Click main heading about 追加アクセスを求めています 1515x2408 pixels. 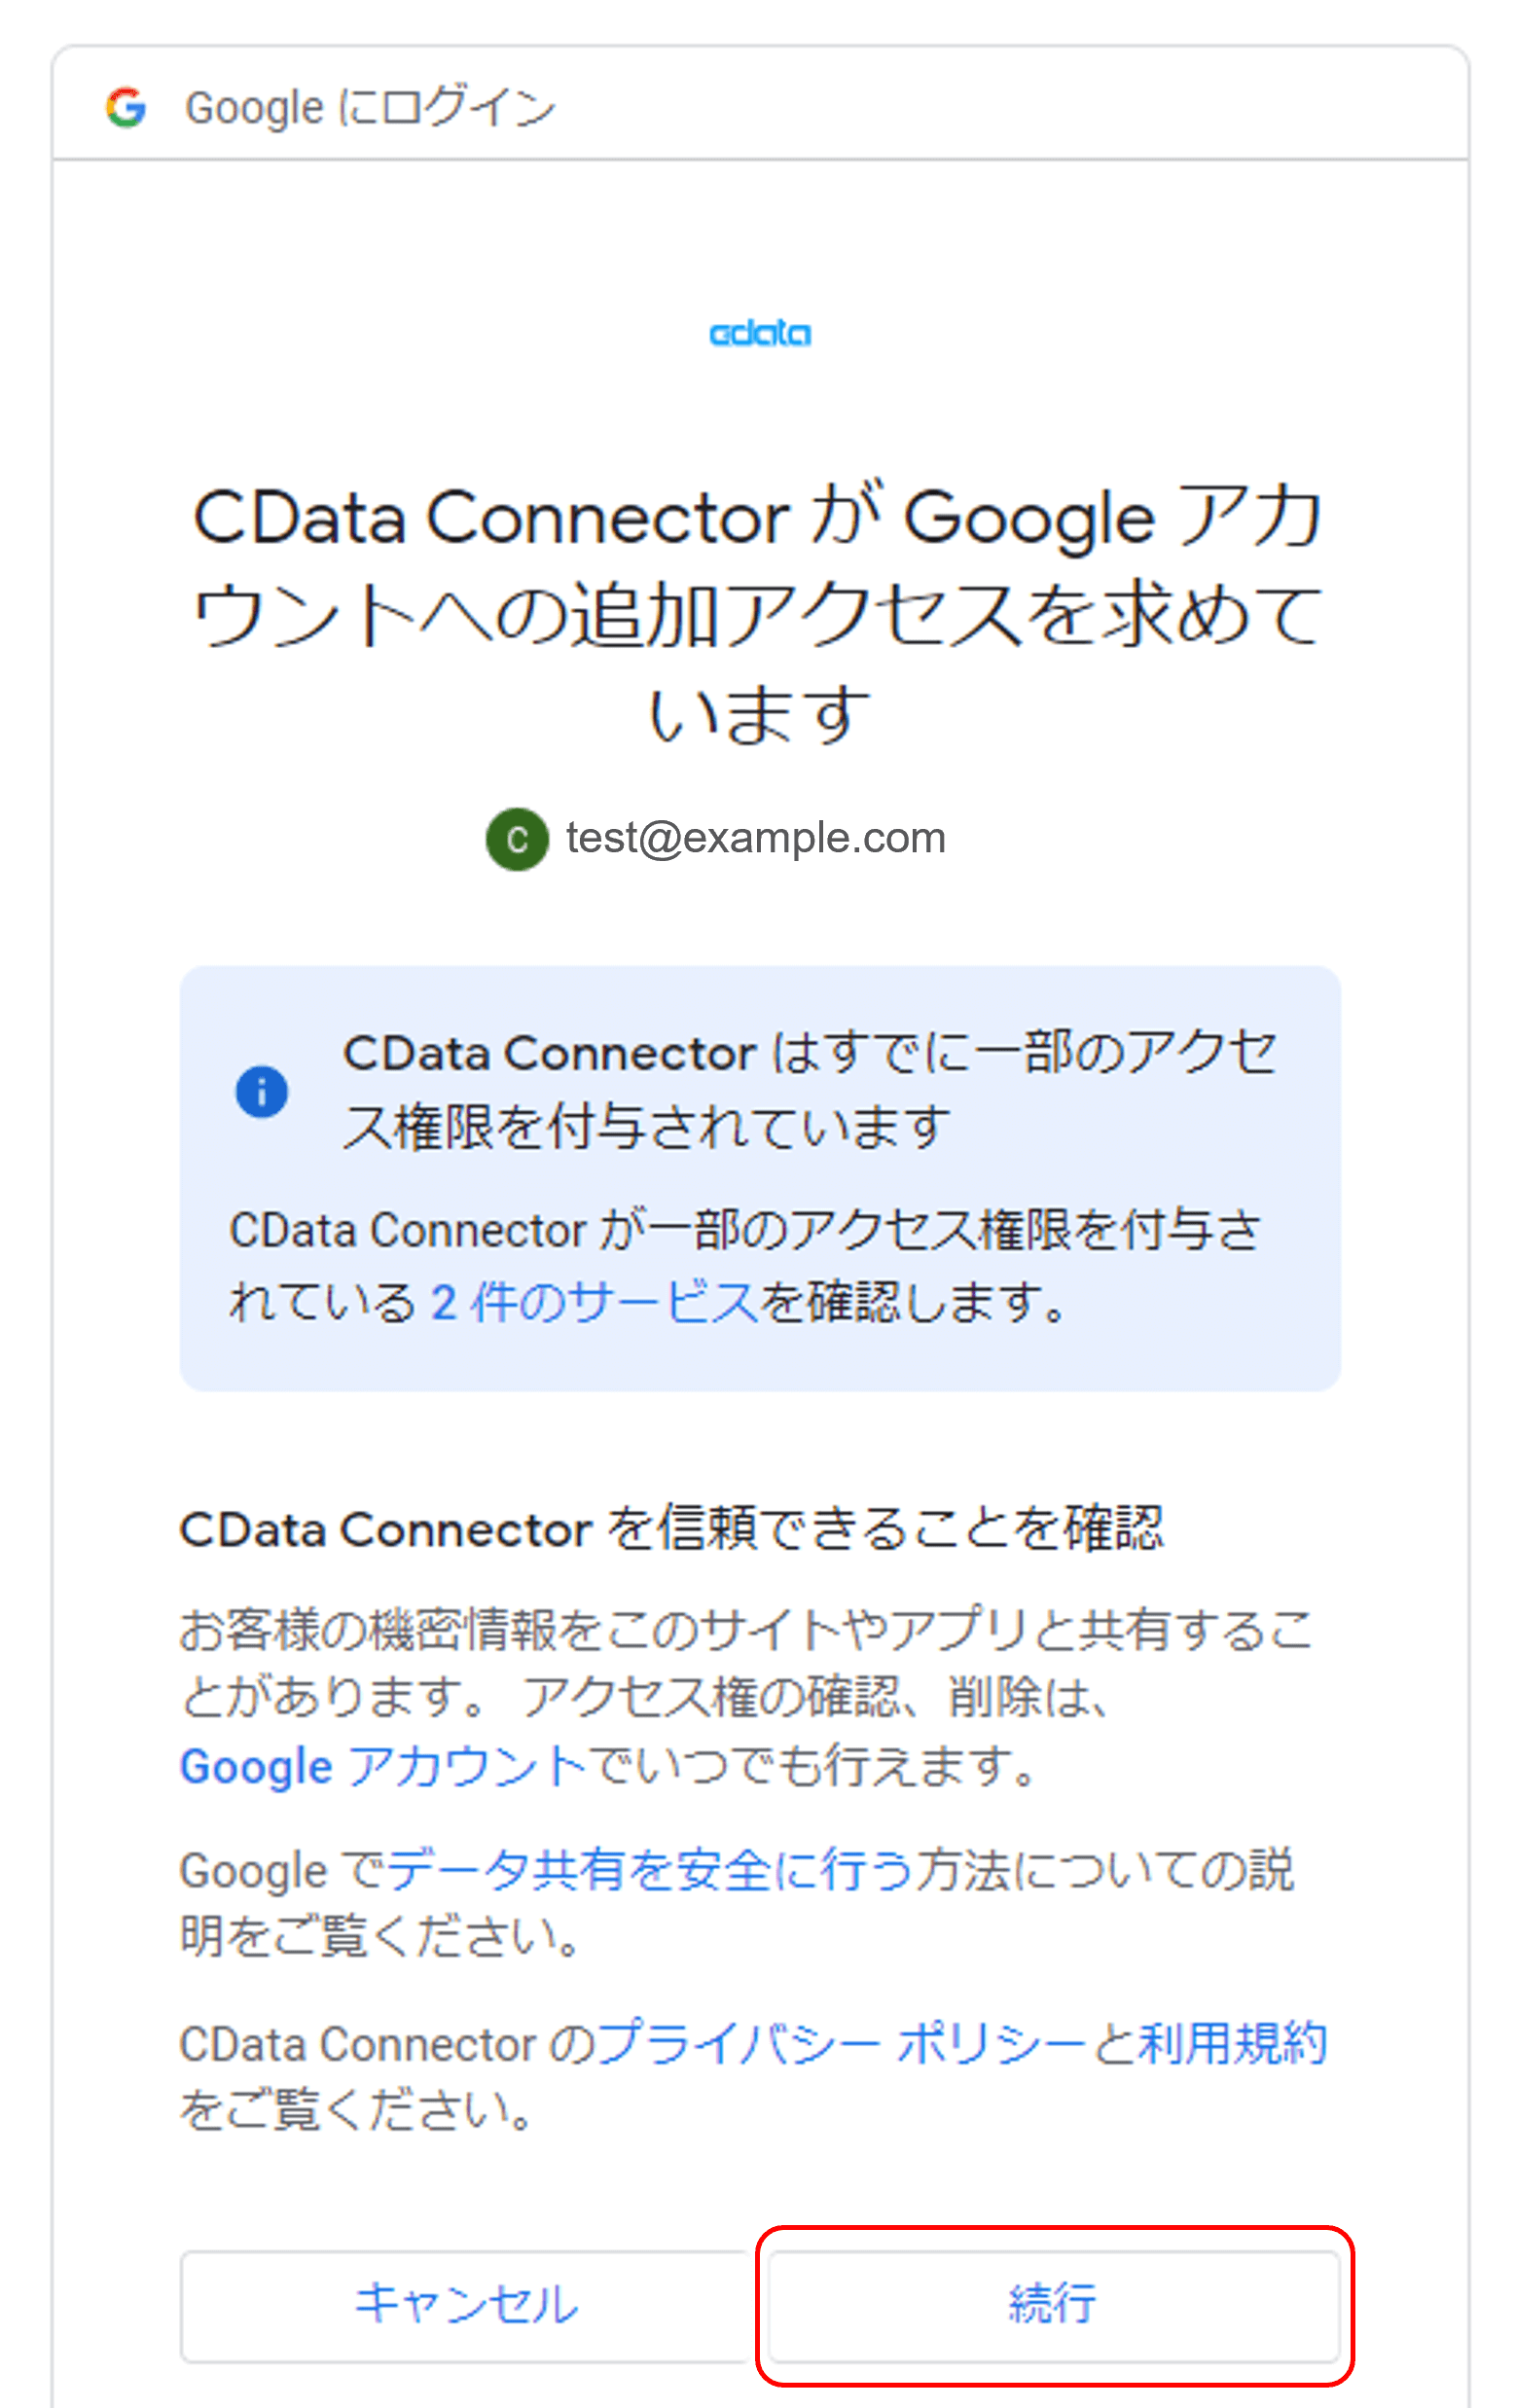tap(758, 613)
